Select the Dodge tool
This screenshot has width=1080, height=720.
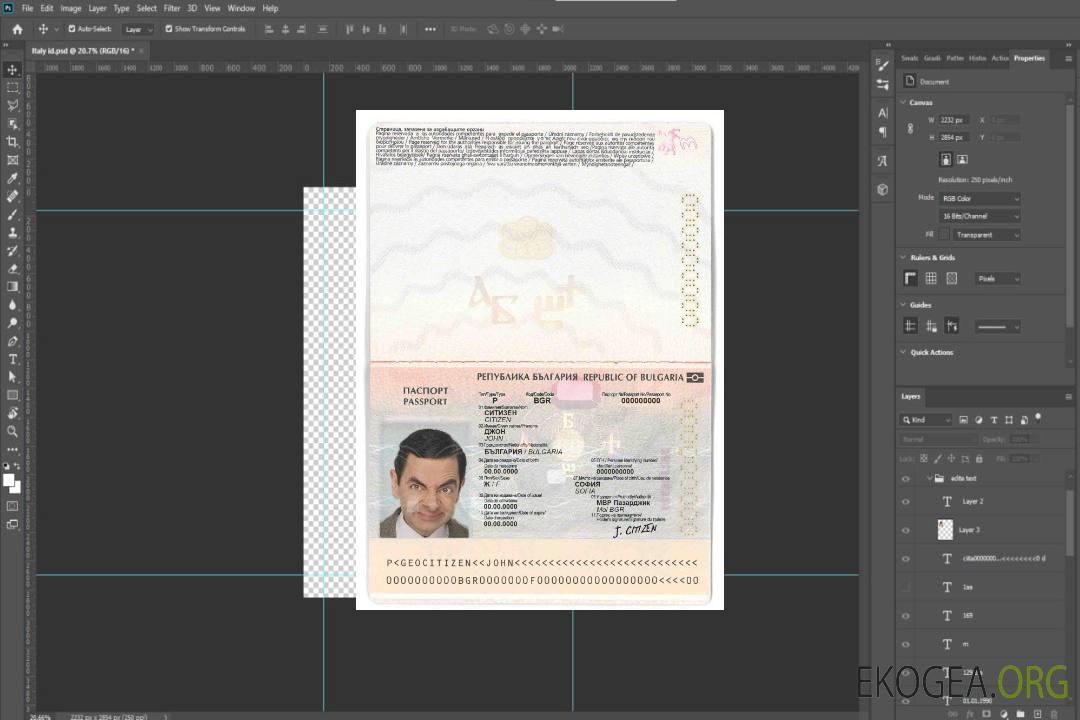pyautogui.click(x=12, y=322)
